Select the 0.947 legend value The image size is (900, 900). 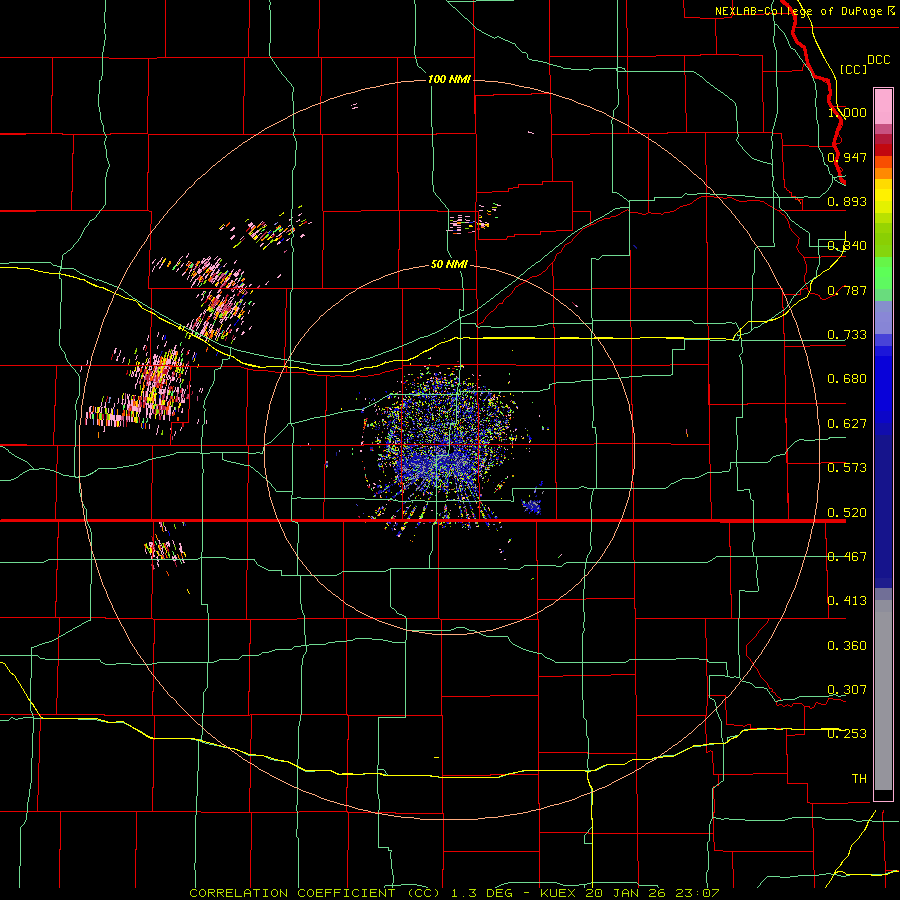(x=847, y=157)
